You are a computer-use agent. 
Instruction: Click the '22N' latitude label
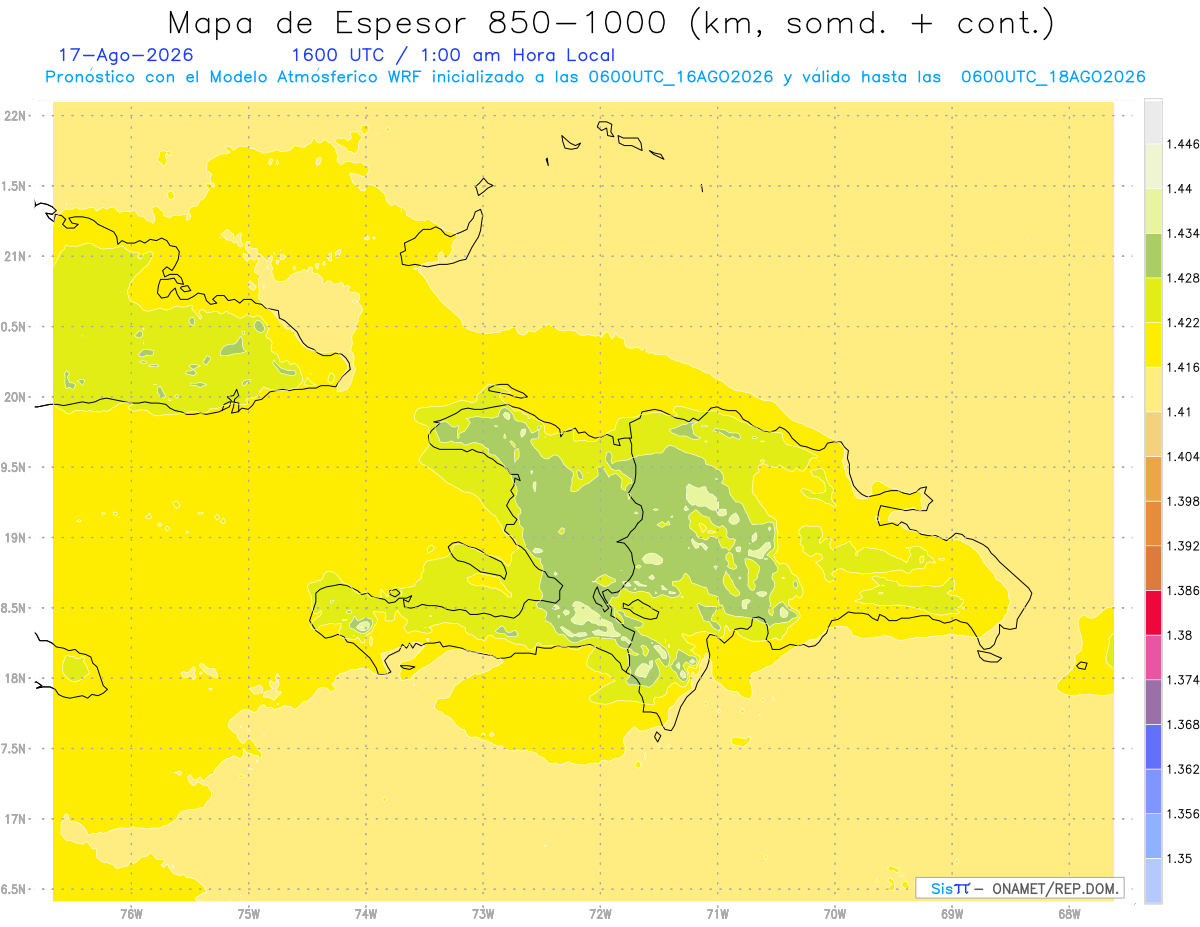[x=17, y=116]
